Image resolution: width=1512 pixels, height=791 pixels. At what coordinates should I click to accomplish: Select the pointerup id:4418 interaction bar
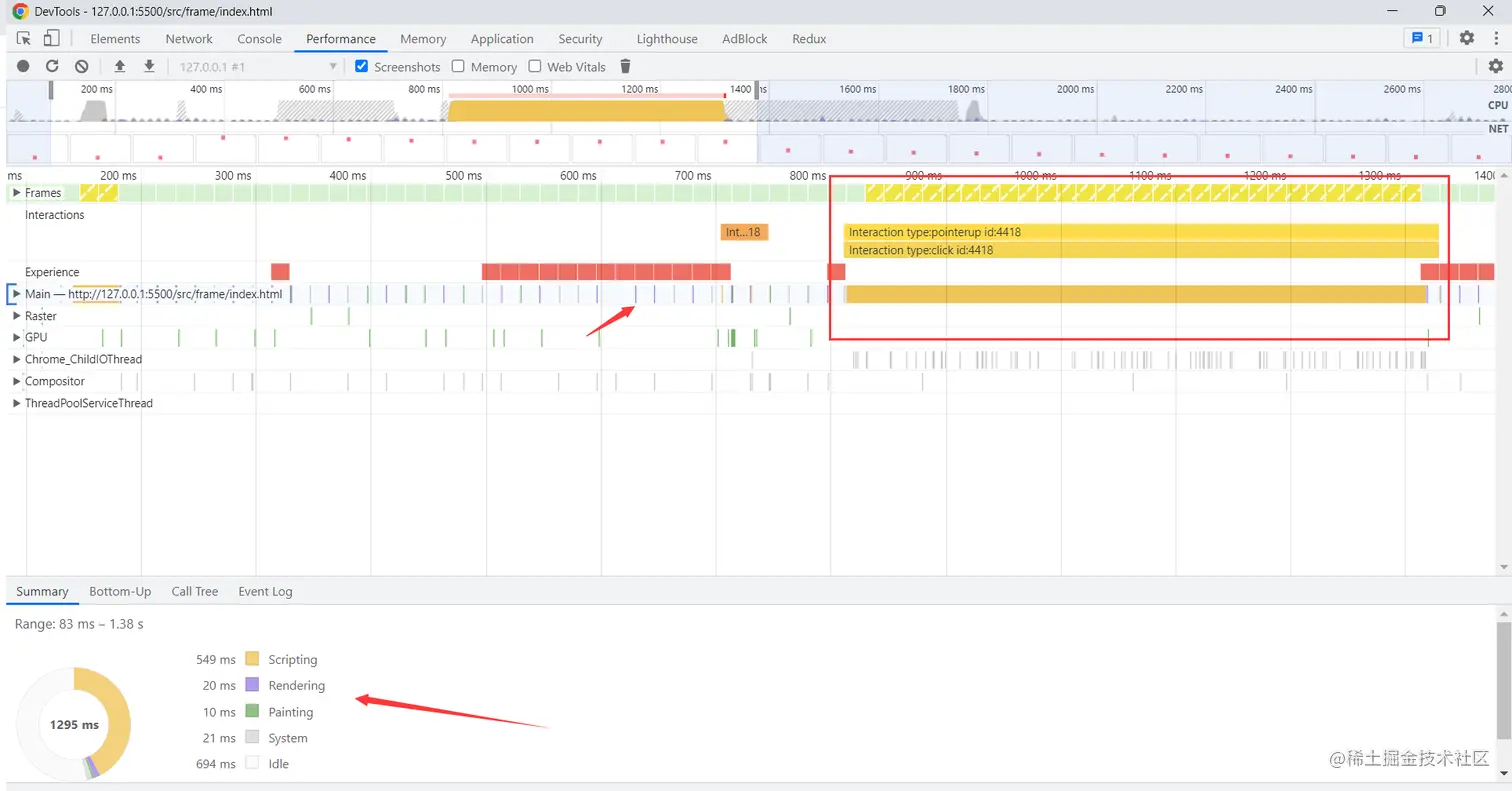coord(1141,232)
